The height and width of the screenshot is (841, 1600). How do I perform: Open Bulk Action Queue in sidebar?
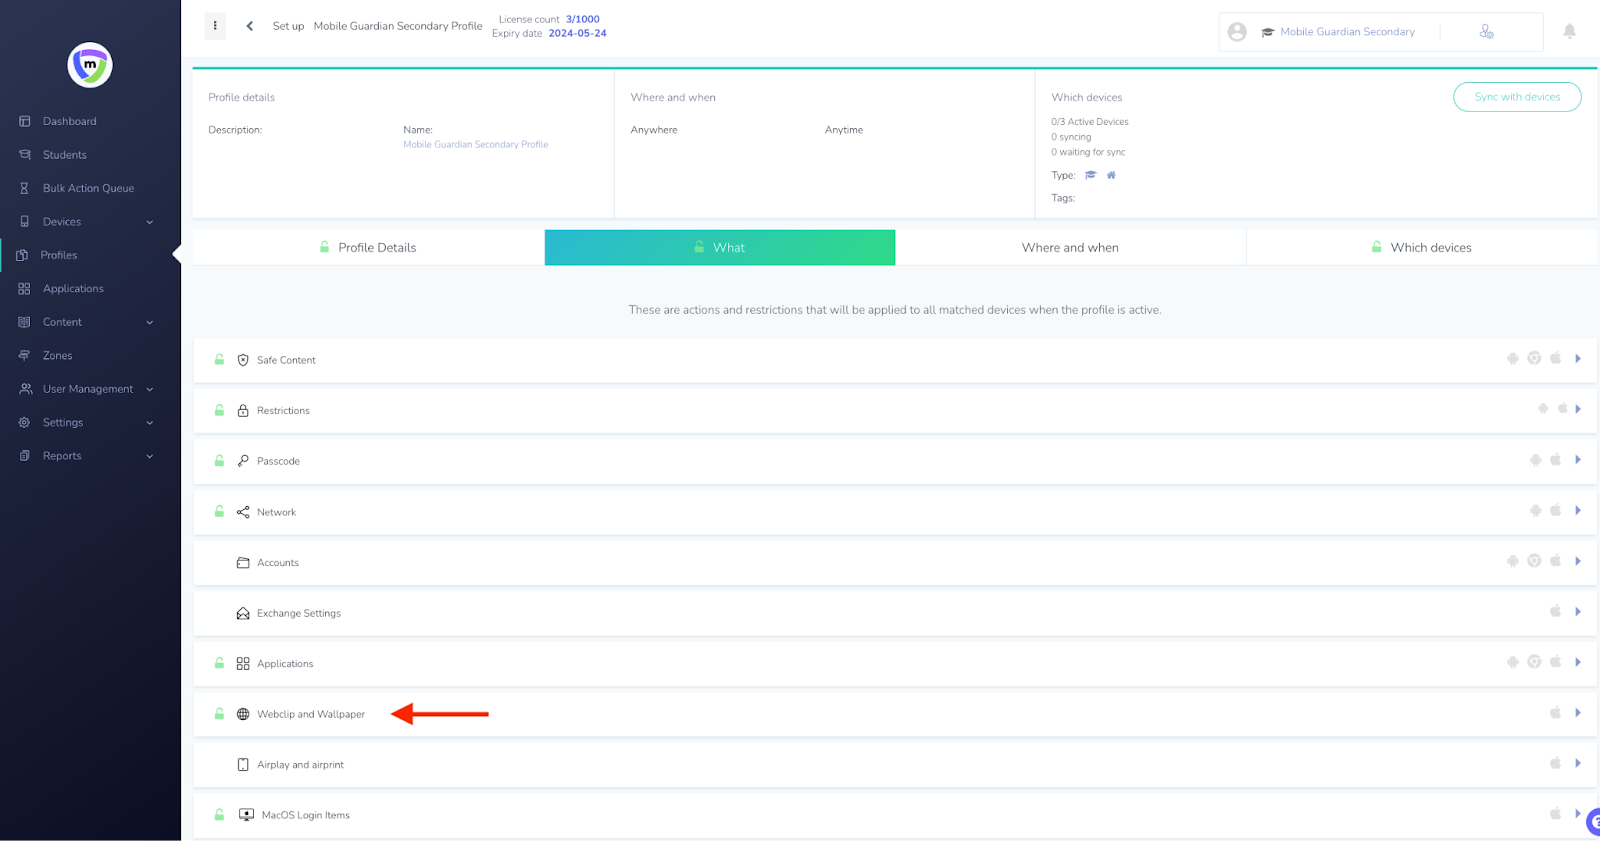(88, 188)
